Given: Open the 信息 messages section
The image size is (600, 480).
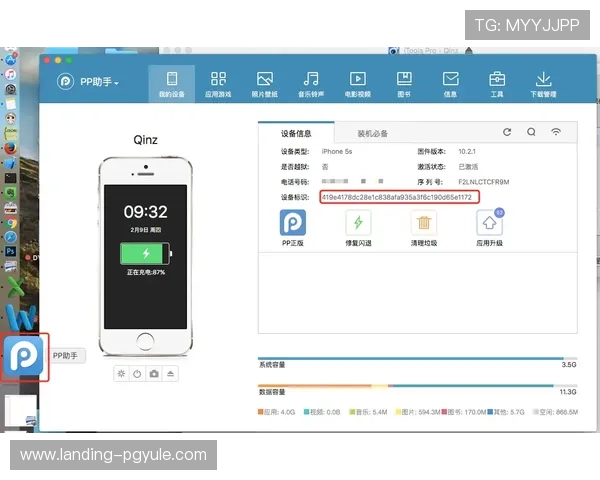Looking at the screenshot, I should point(450,84).
